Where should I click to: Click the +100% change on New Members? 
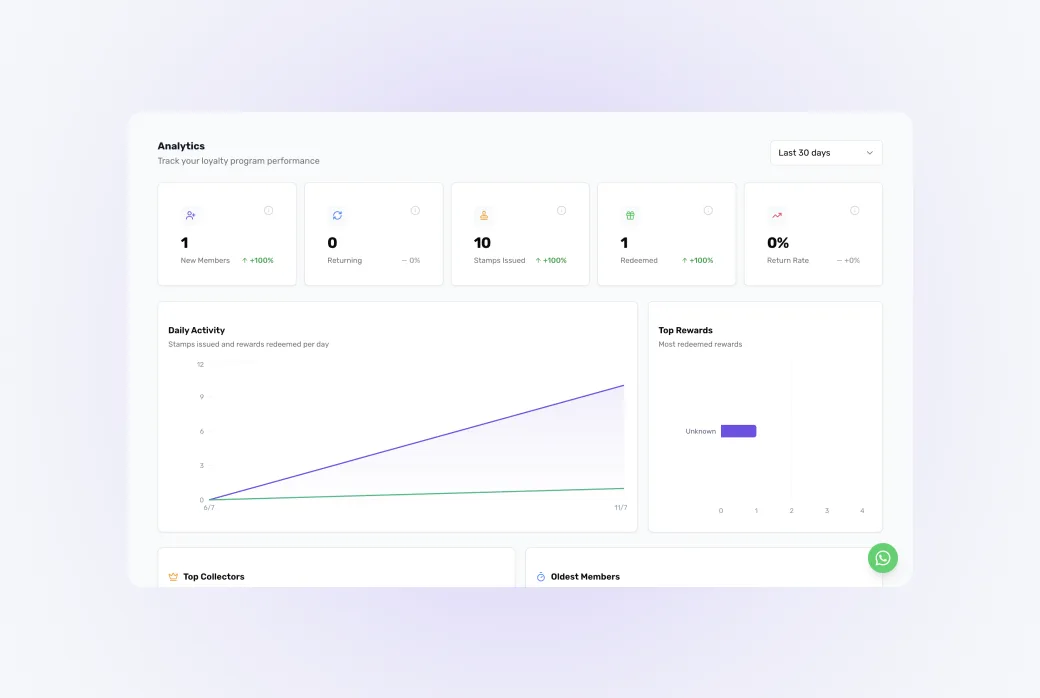257,261
